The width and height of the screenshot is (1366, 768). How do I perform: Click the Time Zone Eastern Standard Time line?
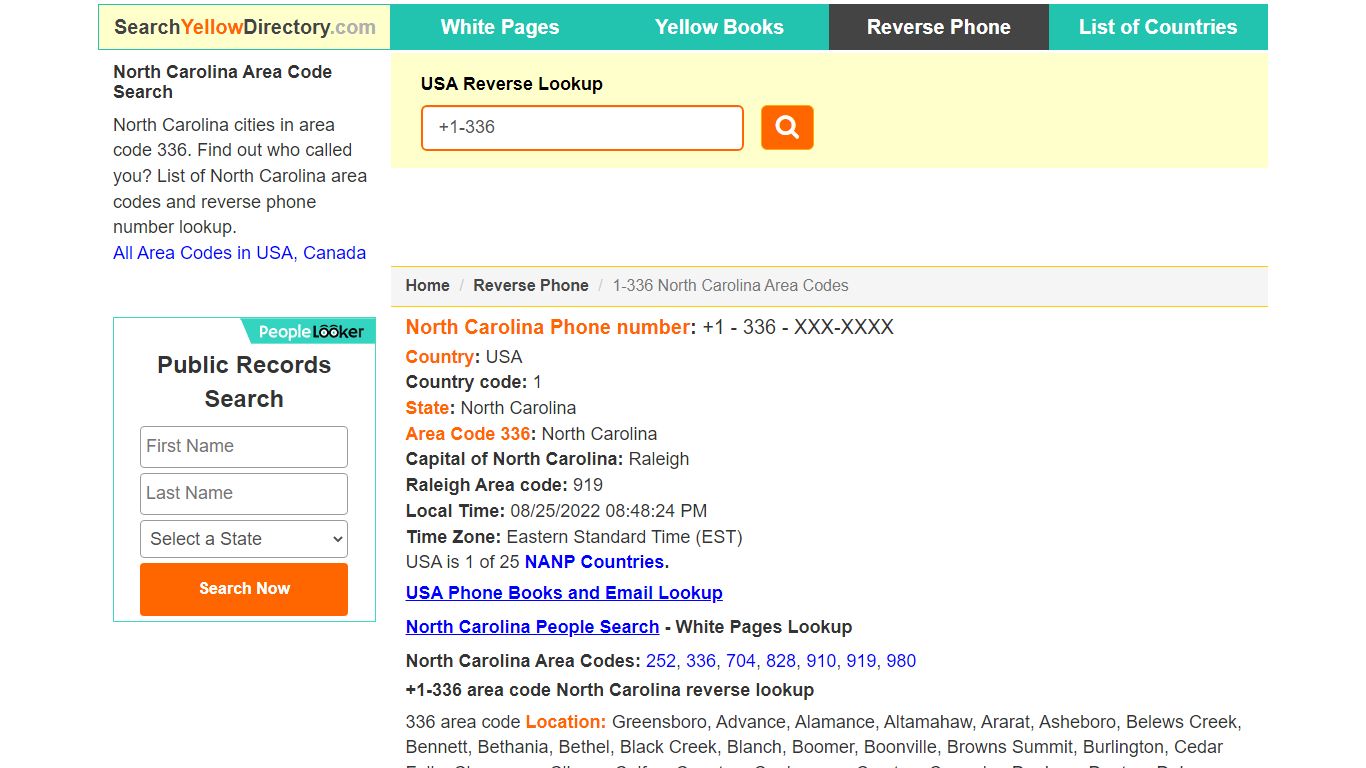[x=574, y=537]
